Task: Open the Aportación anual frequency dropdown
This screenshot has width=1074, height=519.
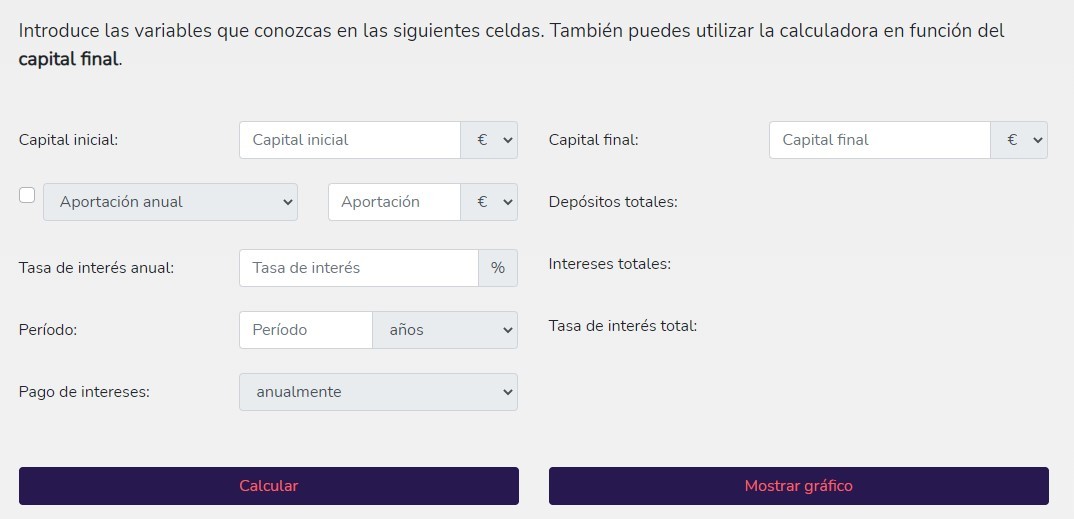Action: point(171,202)
